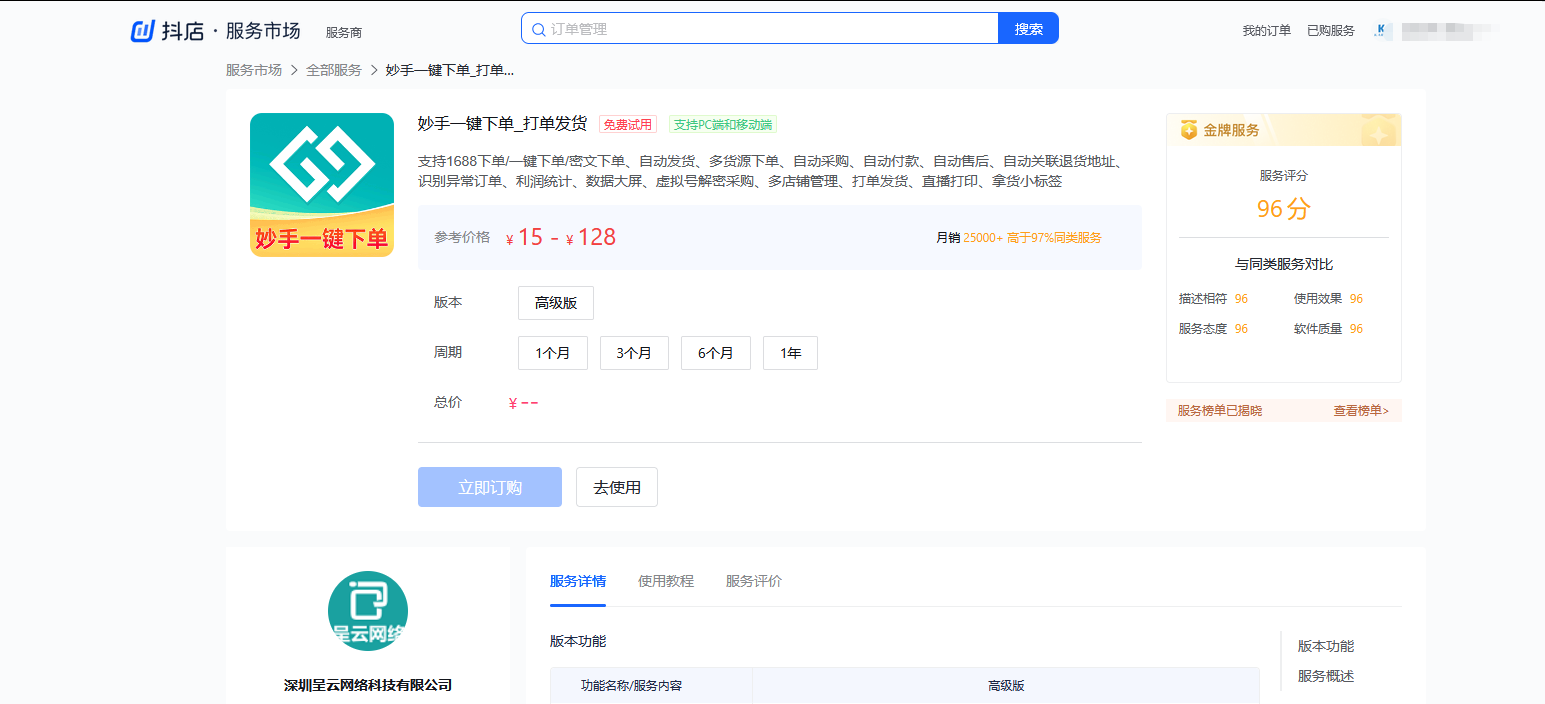1545x704 pixels.
Task: Click the 去使用 button
Action: tap(617, 487)
